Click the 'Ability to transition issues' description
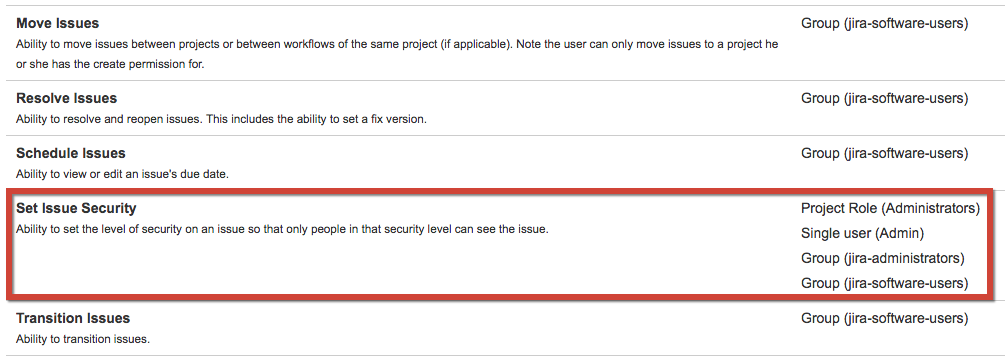The width and height of the screenshot is (1005, 364). coord(83,339)
